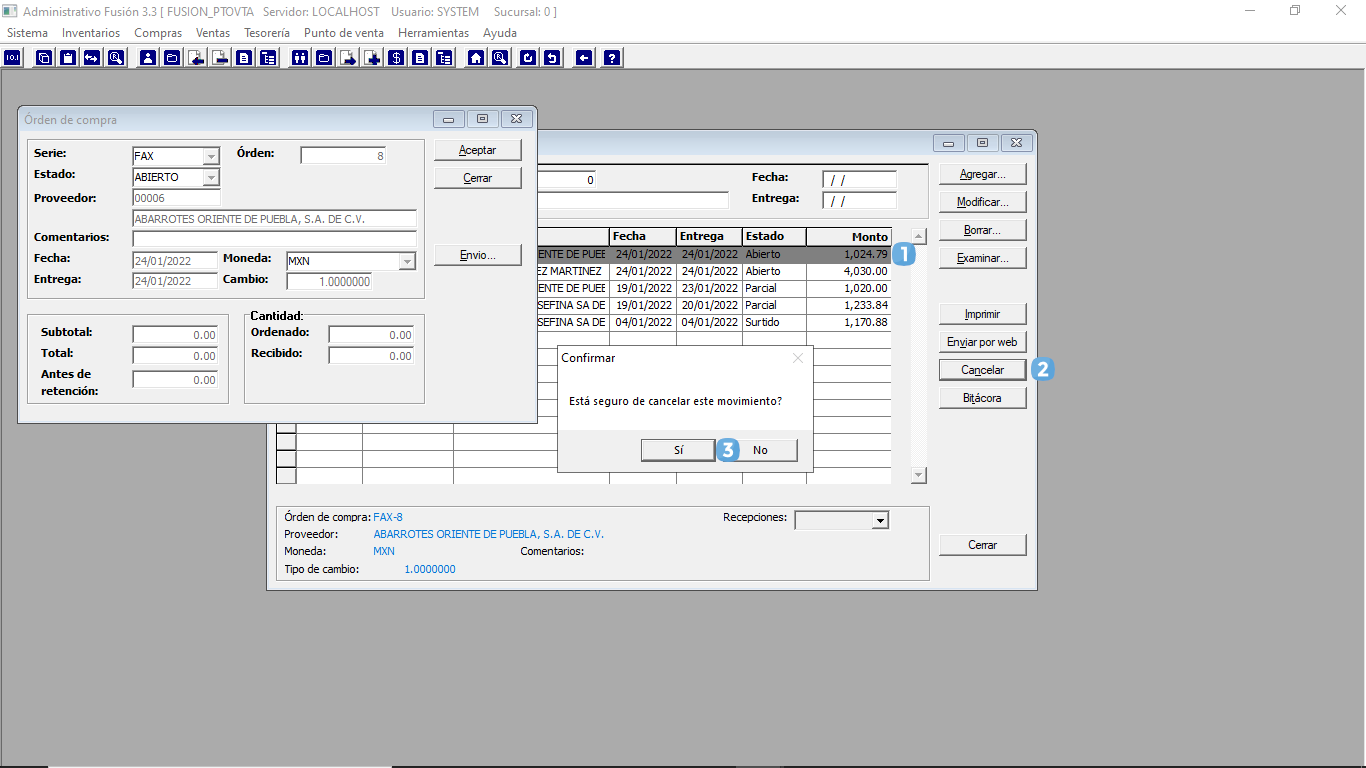
Task: Open the Ayuda menu
Action: point(500,33)
